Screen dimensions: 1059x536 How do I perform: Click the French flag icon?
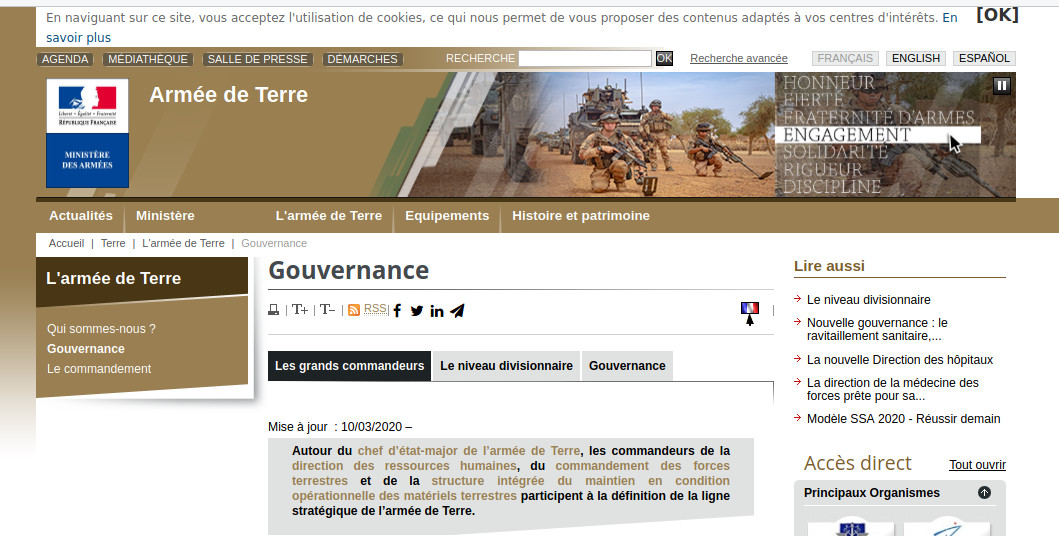click(x=749, y=308)
